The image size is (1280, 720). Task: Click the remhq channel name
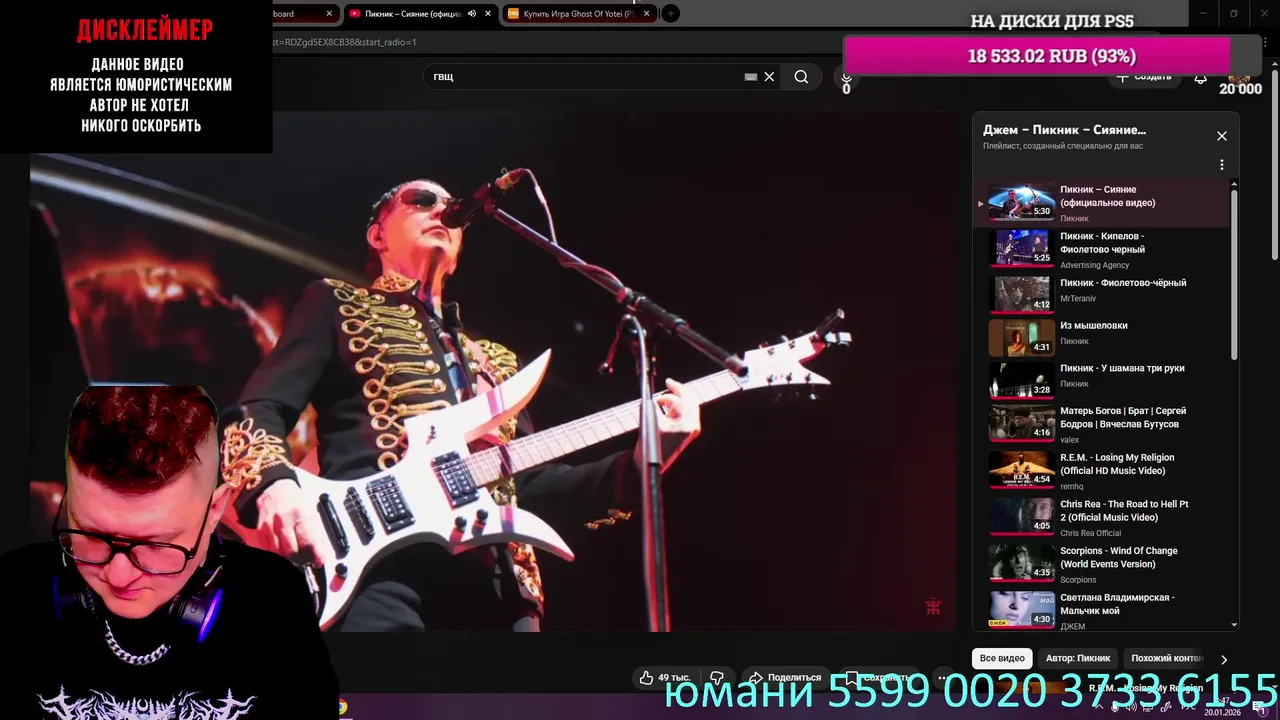(x=1072, y=486)
